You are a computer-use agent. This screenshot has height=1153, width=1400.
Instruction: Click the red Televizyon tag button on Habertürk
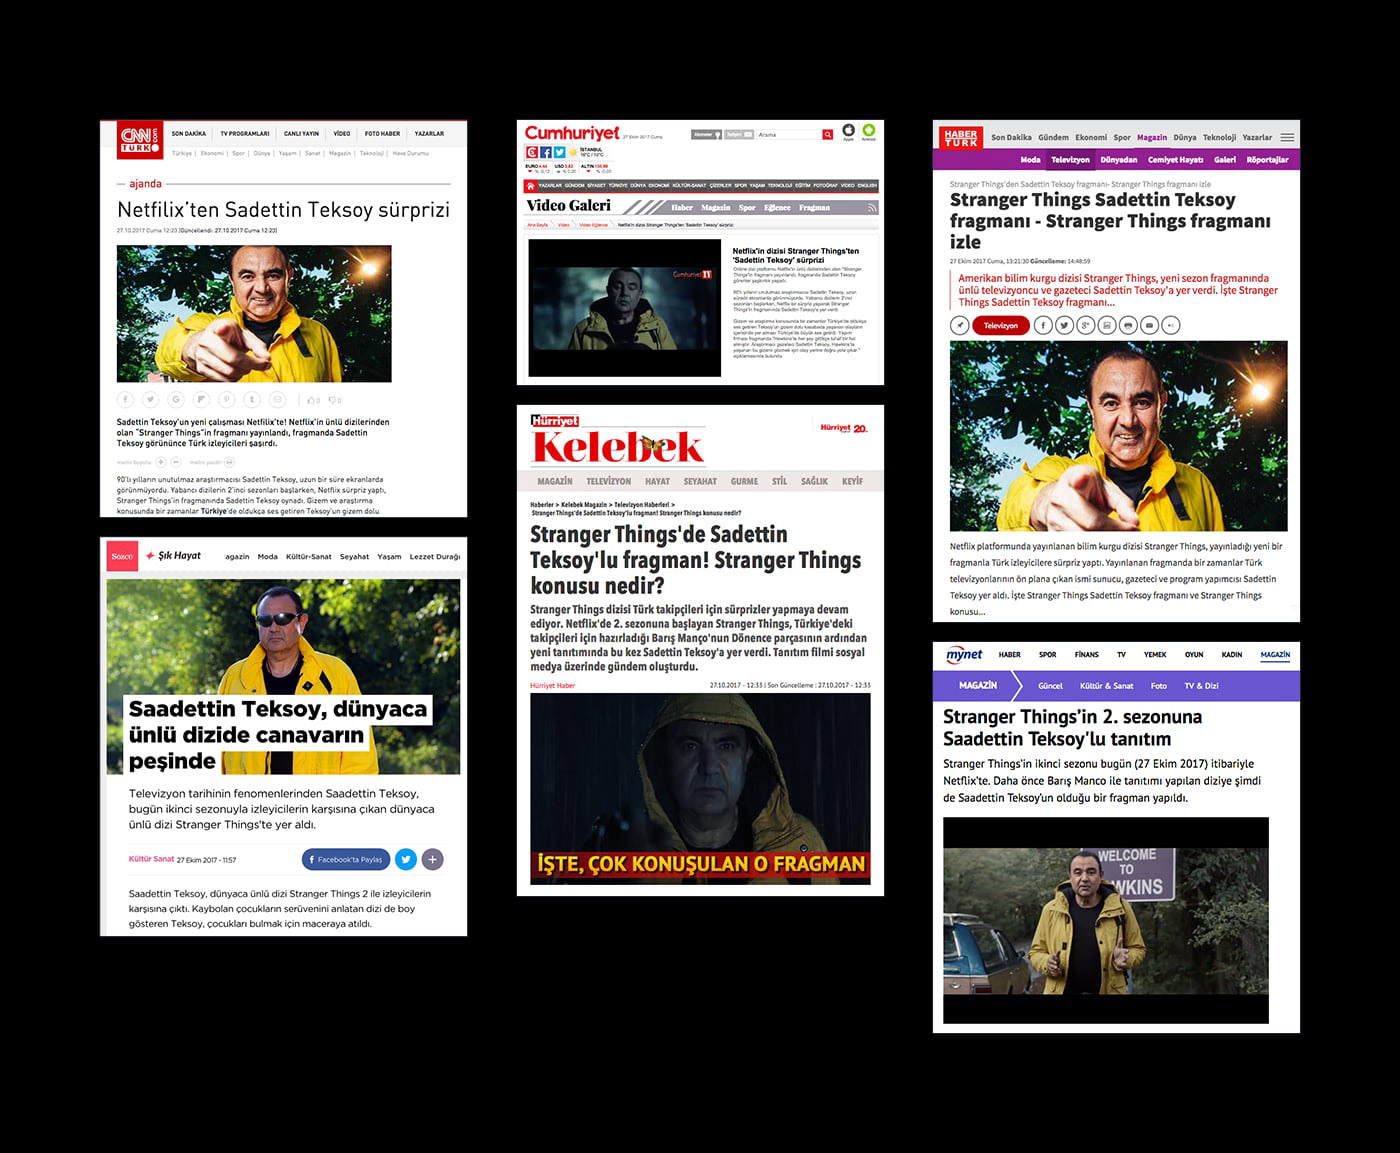(1001, 325)
